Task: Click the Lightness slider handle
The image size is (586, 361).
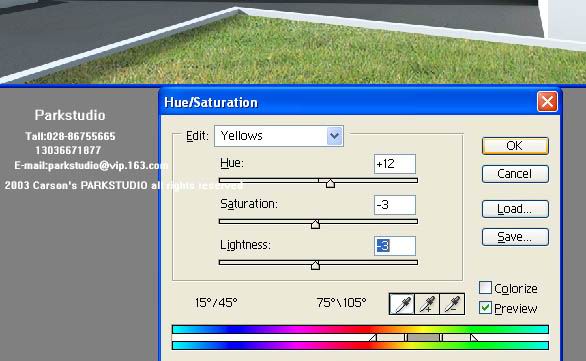Action: (315, 265)
